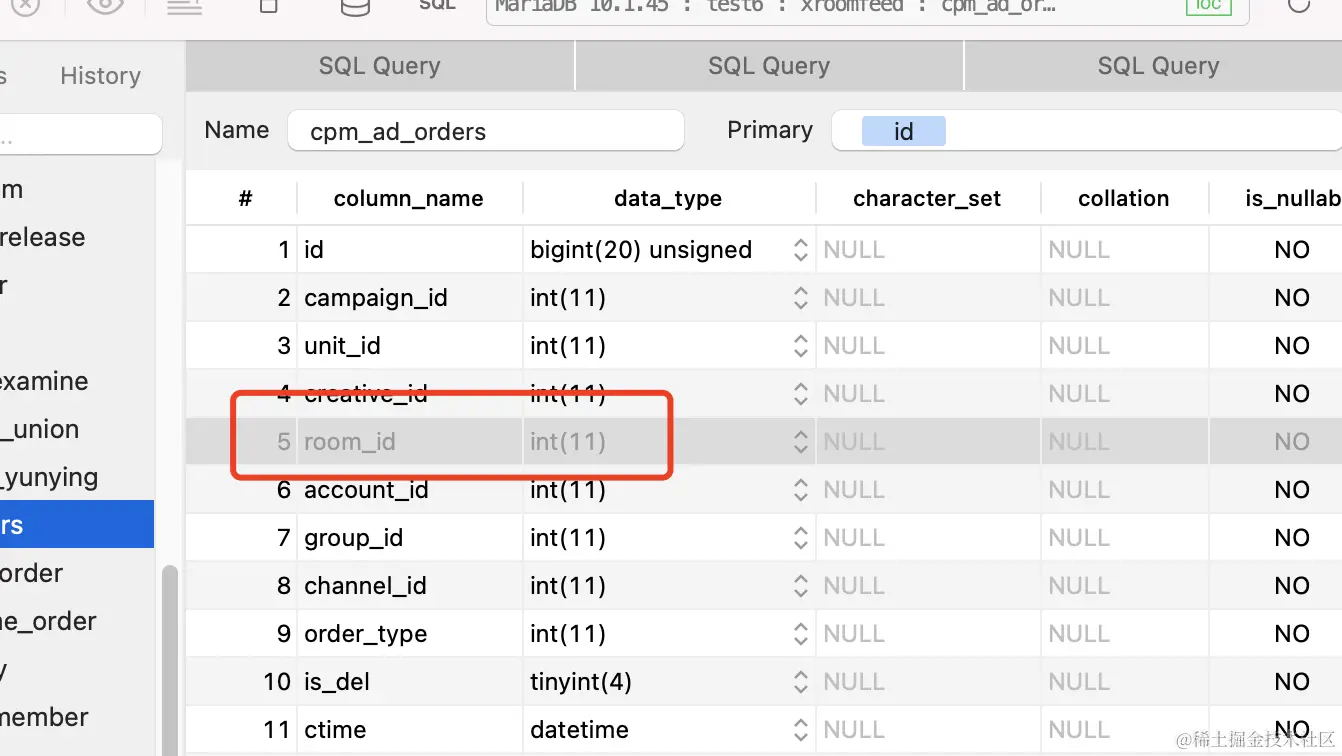The image size is (1342, 756).
Task: Open data type dropdown for room_id row
Action: pyautogui.click(x=800, y=442)
